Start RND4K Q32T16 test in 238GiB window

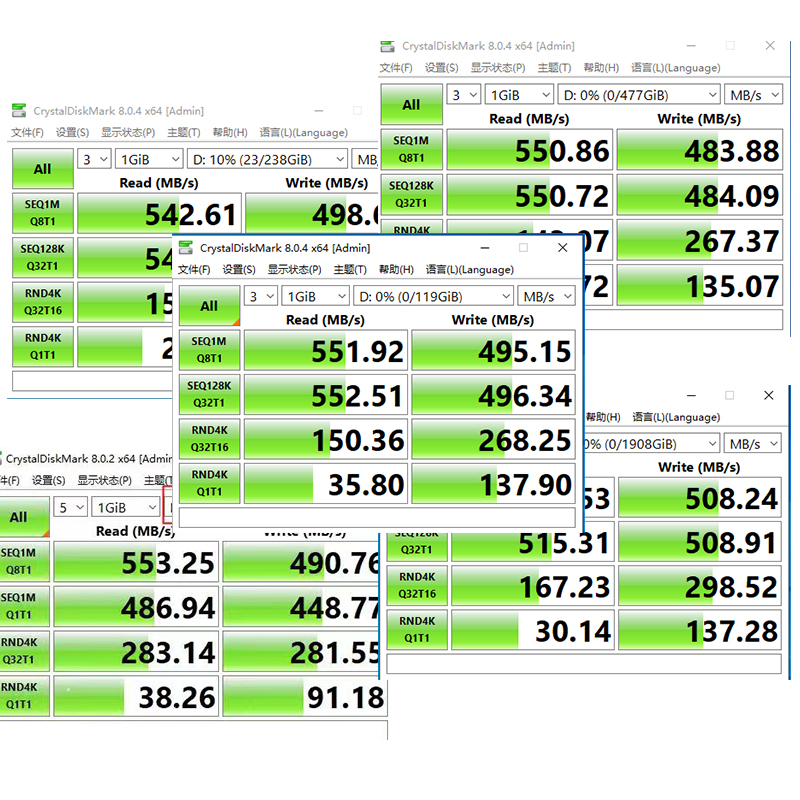coord(43,302)
